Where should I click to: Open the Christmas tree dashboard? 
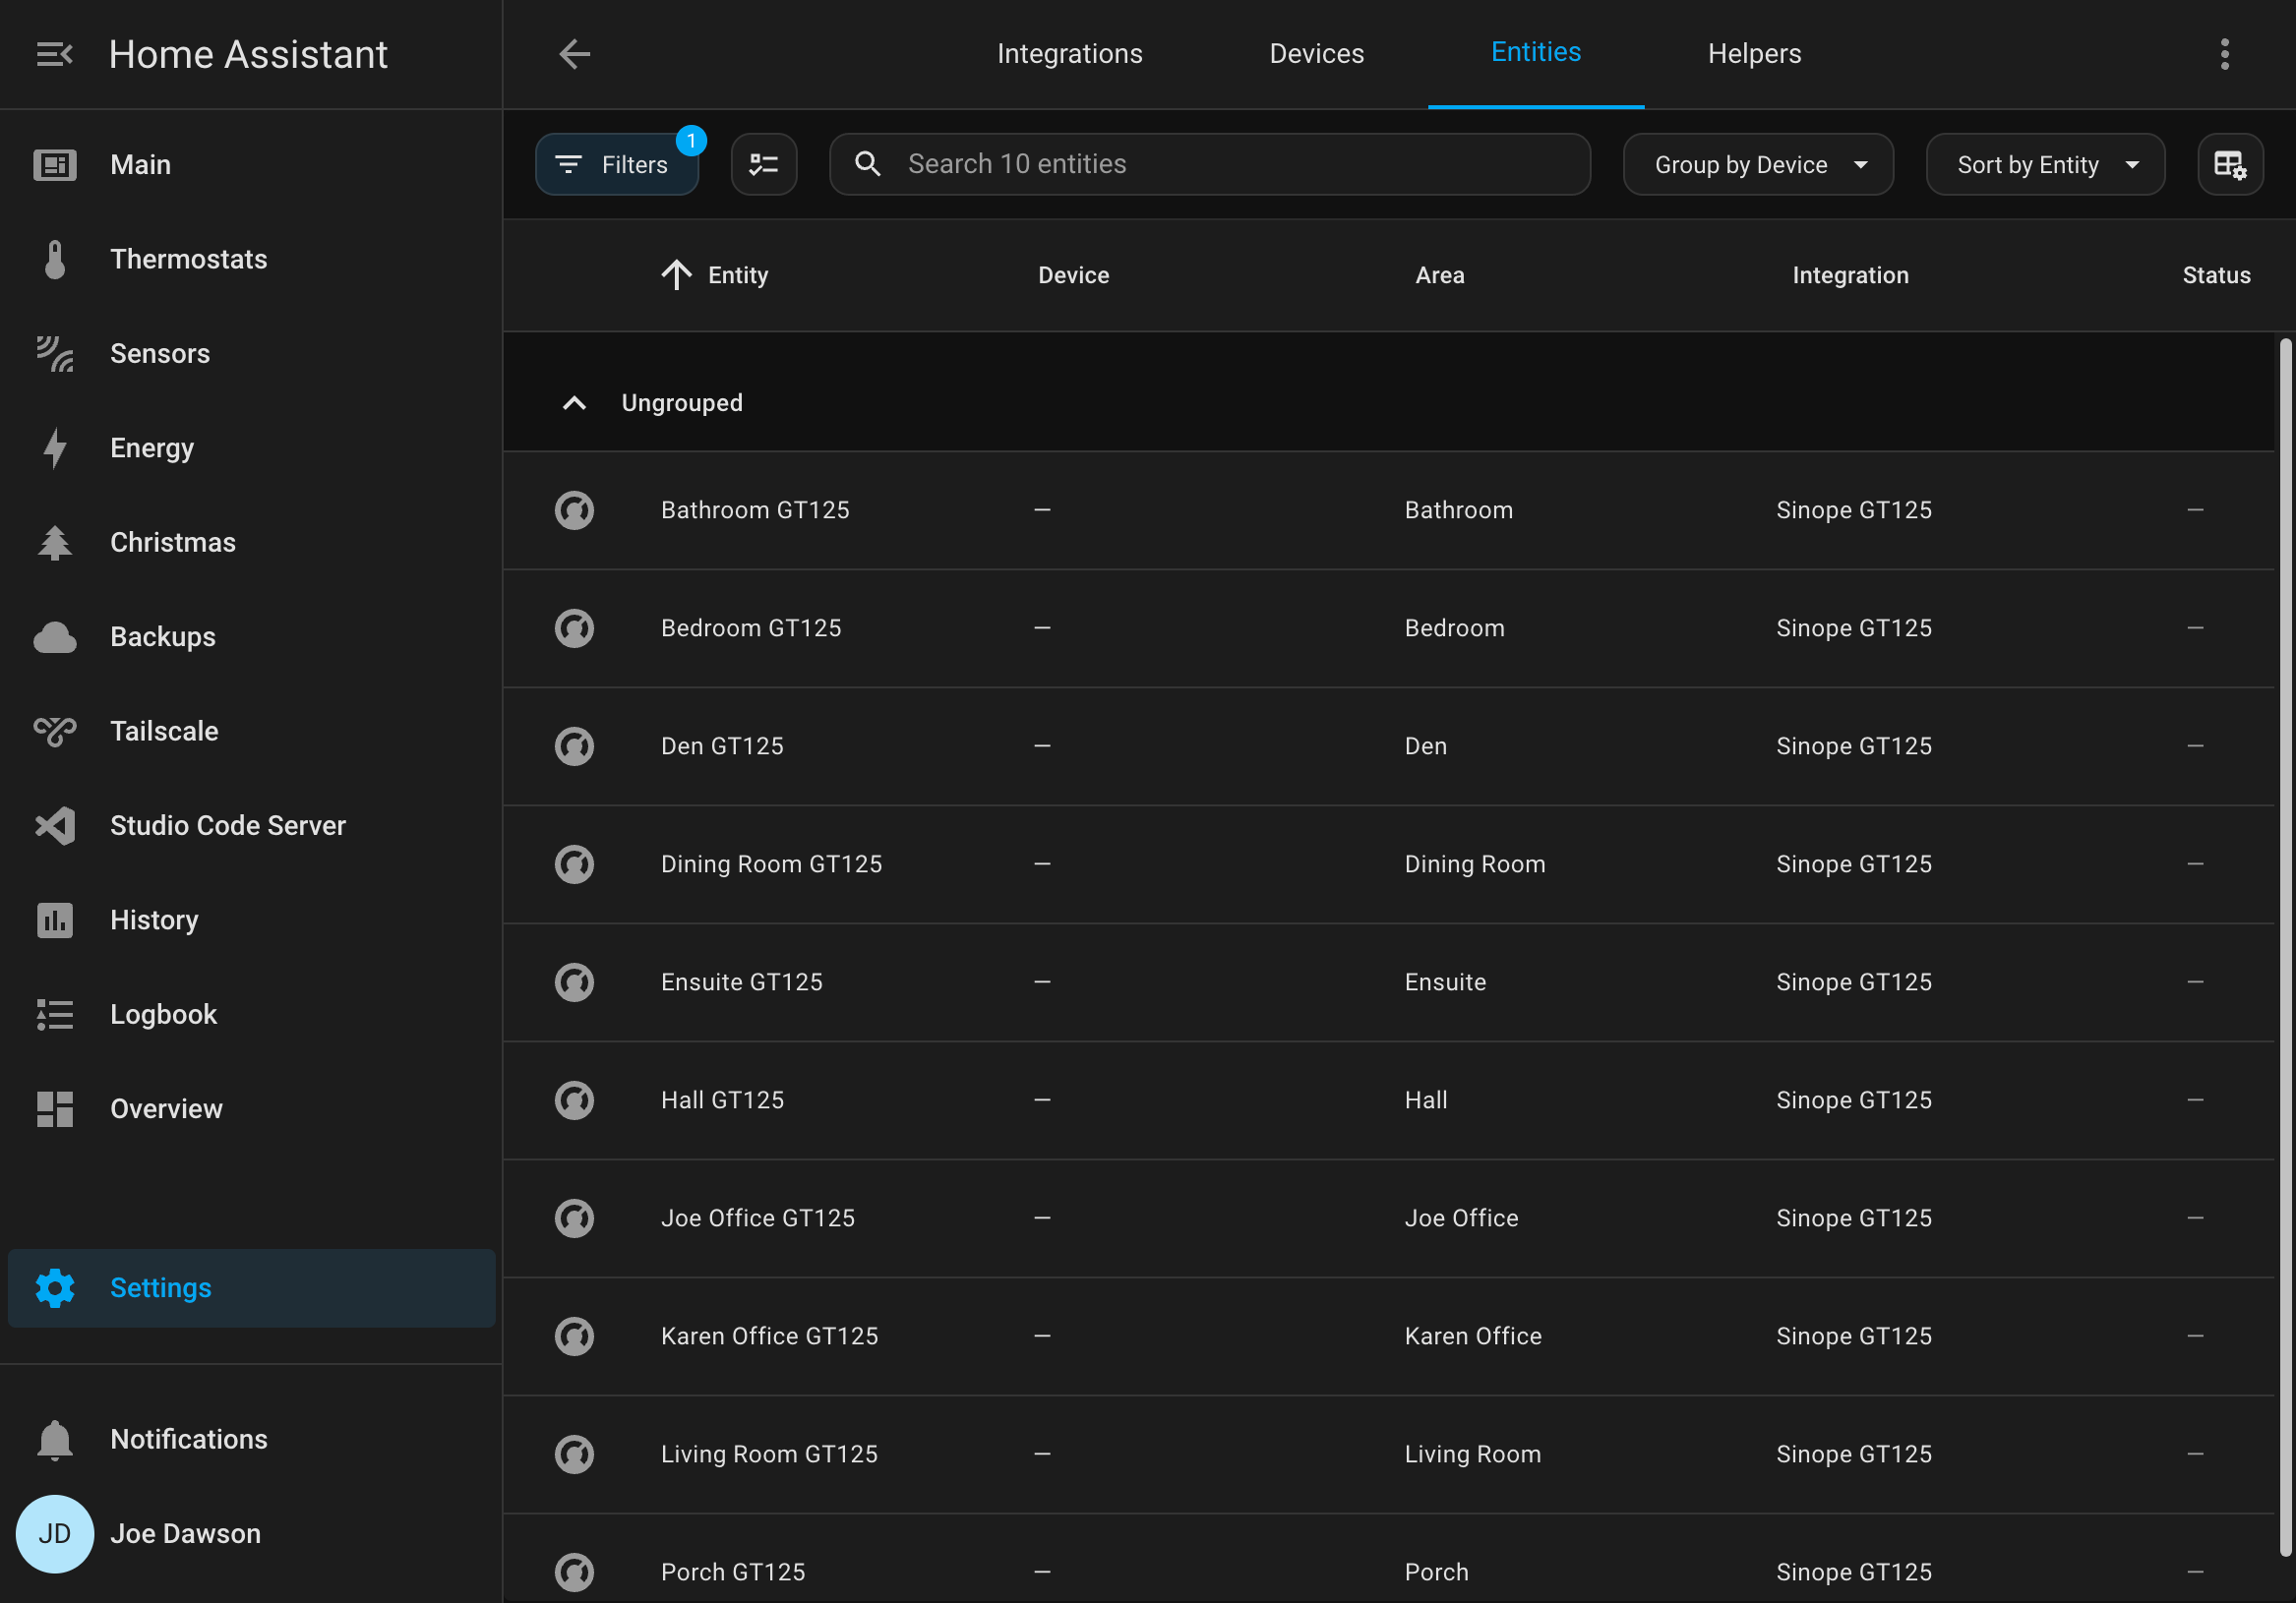coord(251,543)
